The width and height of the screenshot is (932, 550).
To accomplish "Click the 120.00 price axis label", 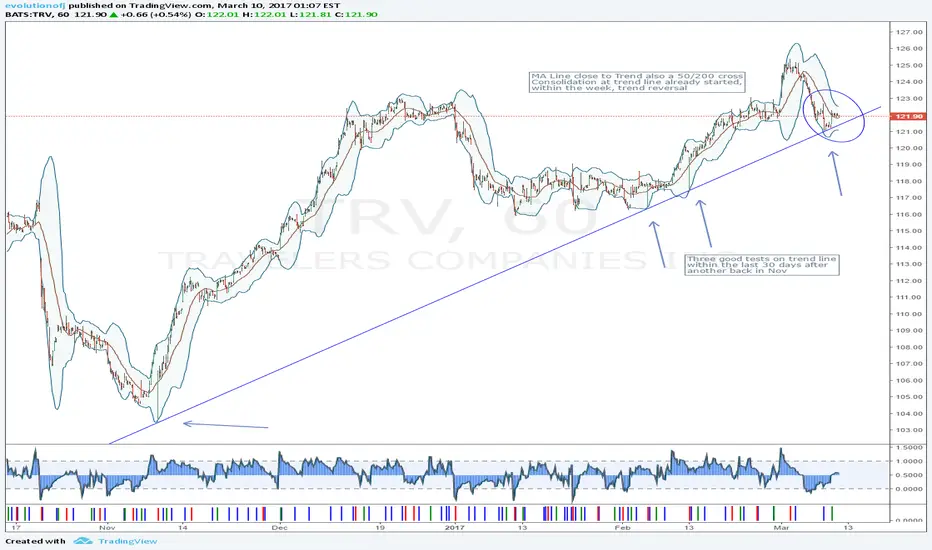I will point(909,148).
